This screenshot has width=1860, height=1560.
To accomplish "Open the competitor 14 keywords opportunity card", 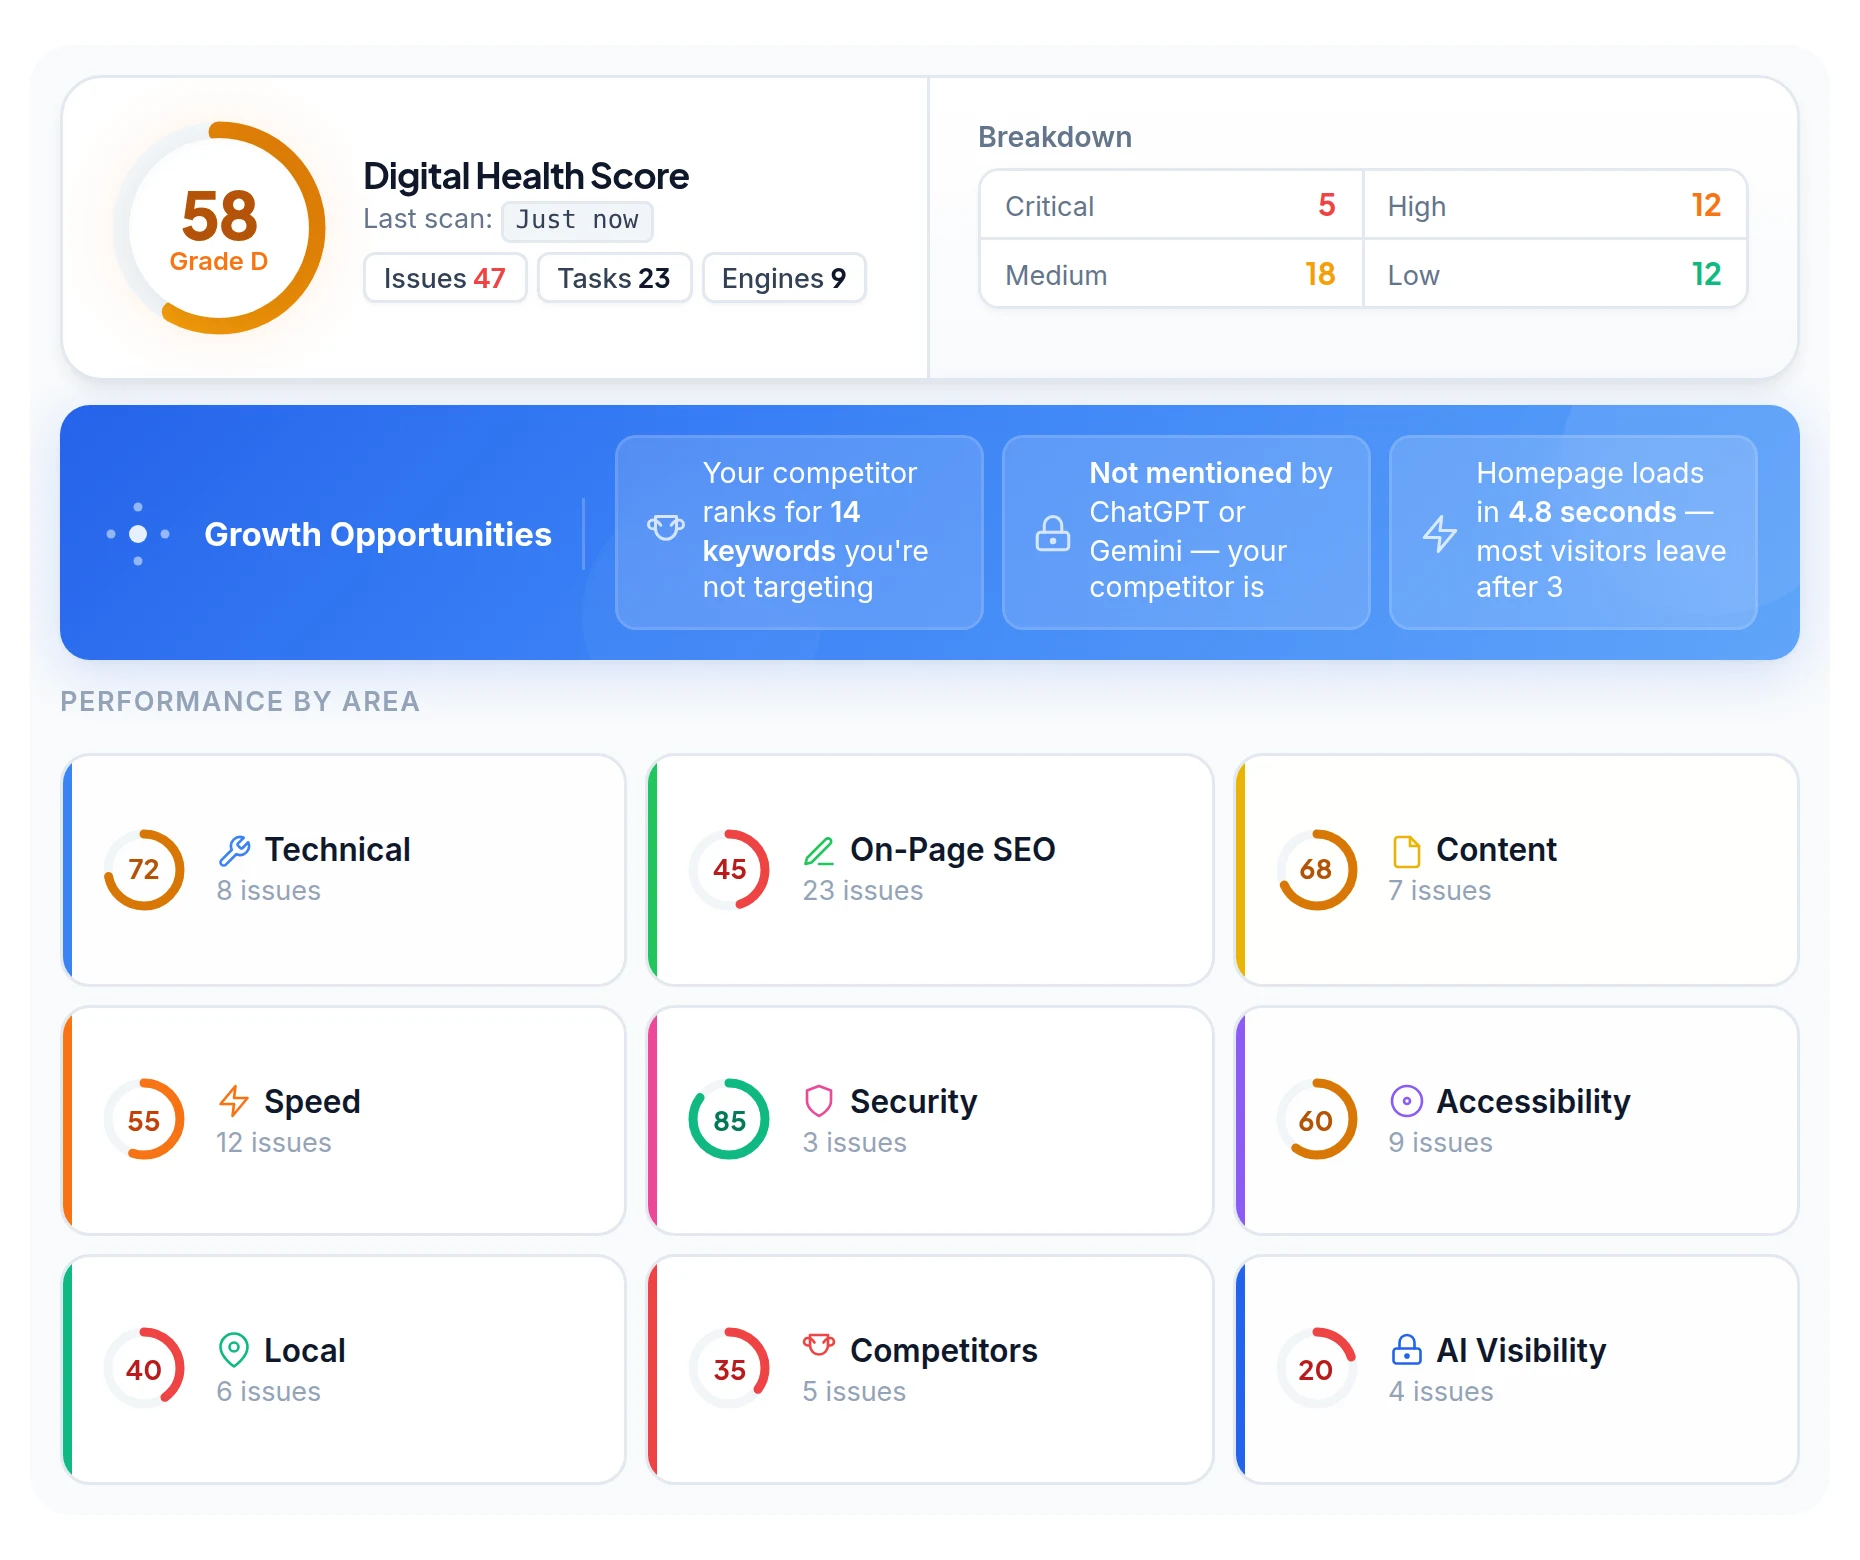I will (799, 532).
